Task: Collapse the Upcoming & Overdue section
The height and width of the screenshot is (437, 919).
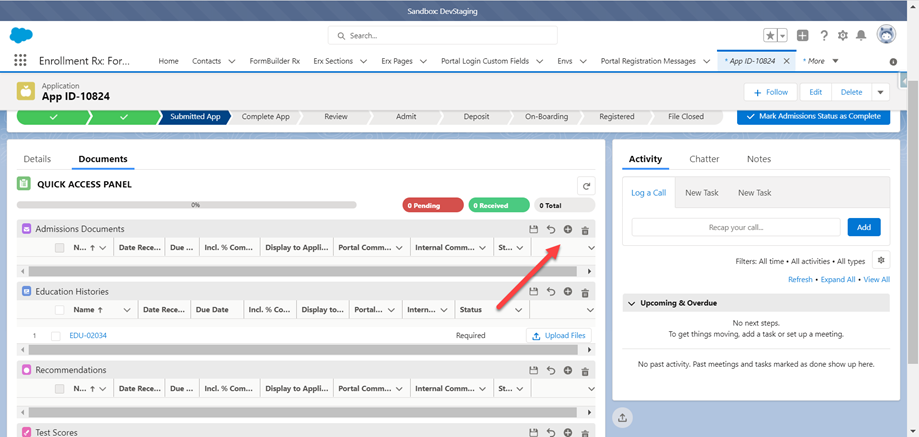Action: [630, 303]
